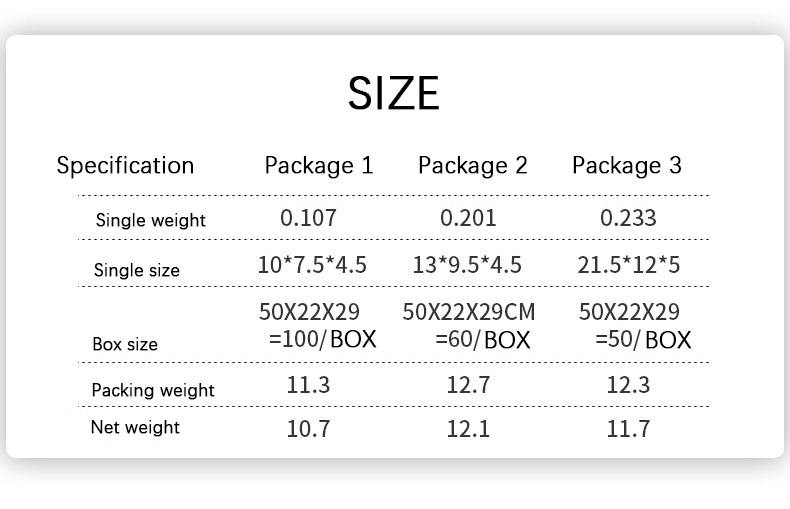Select the 13*9.5*4.5 single size value
Image resolution: width=790 pixels, height=509 pixels.
467,265
